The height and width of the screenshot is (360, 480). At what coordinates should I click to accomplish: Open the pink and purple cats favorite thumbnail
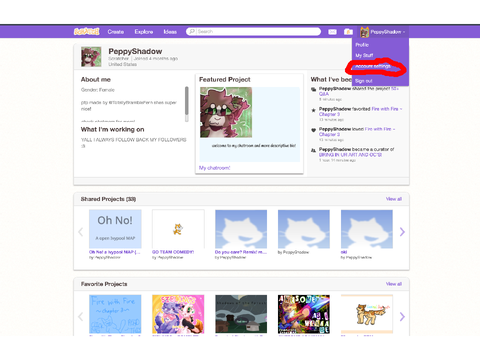178,314
